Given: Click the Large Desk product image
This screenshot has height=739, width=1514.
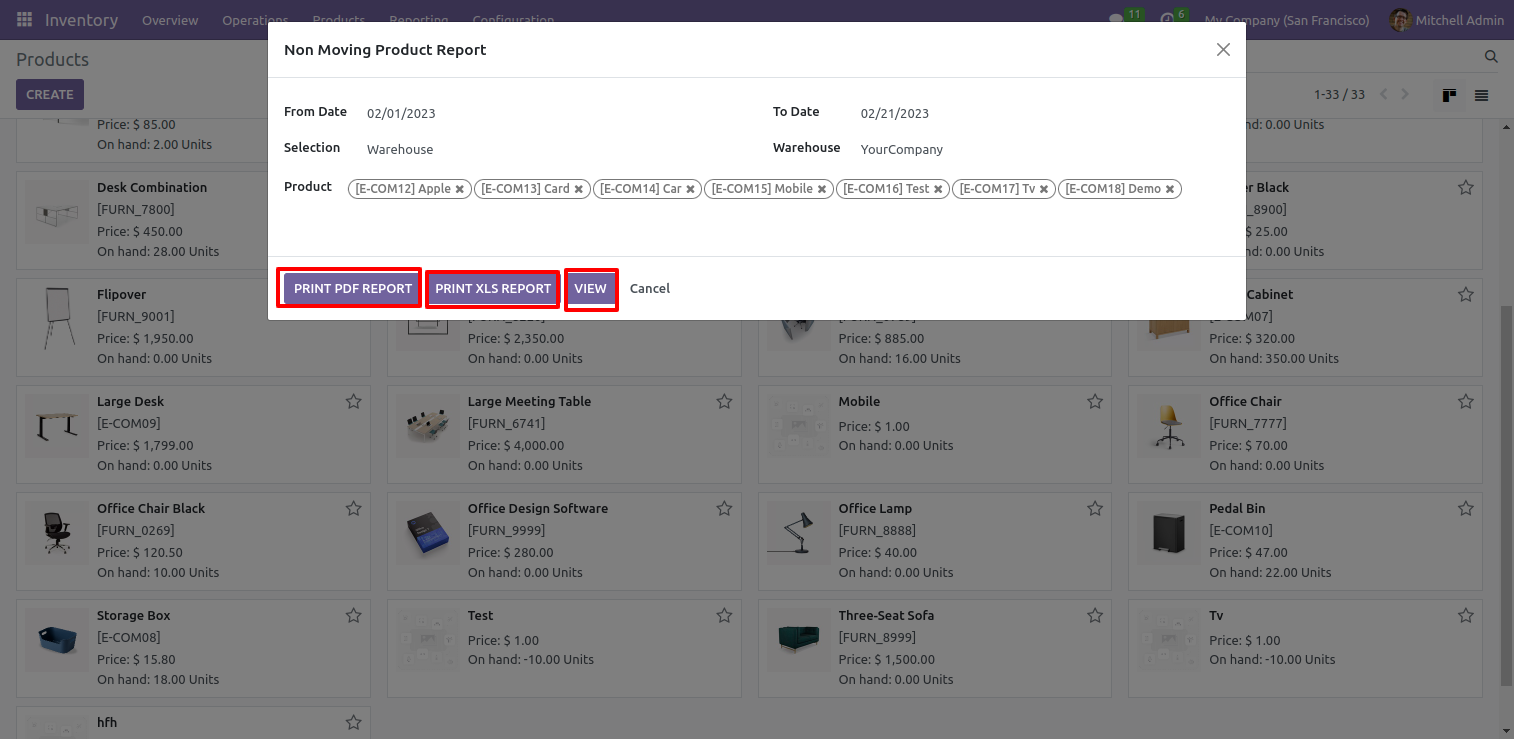Looking at the screenshot, I should (x=57, y=426).
